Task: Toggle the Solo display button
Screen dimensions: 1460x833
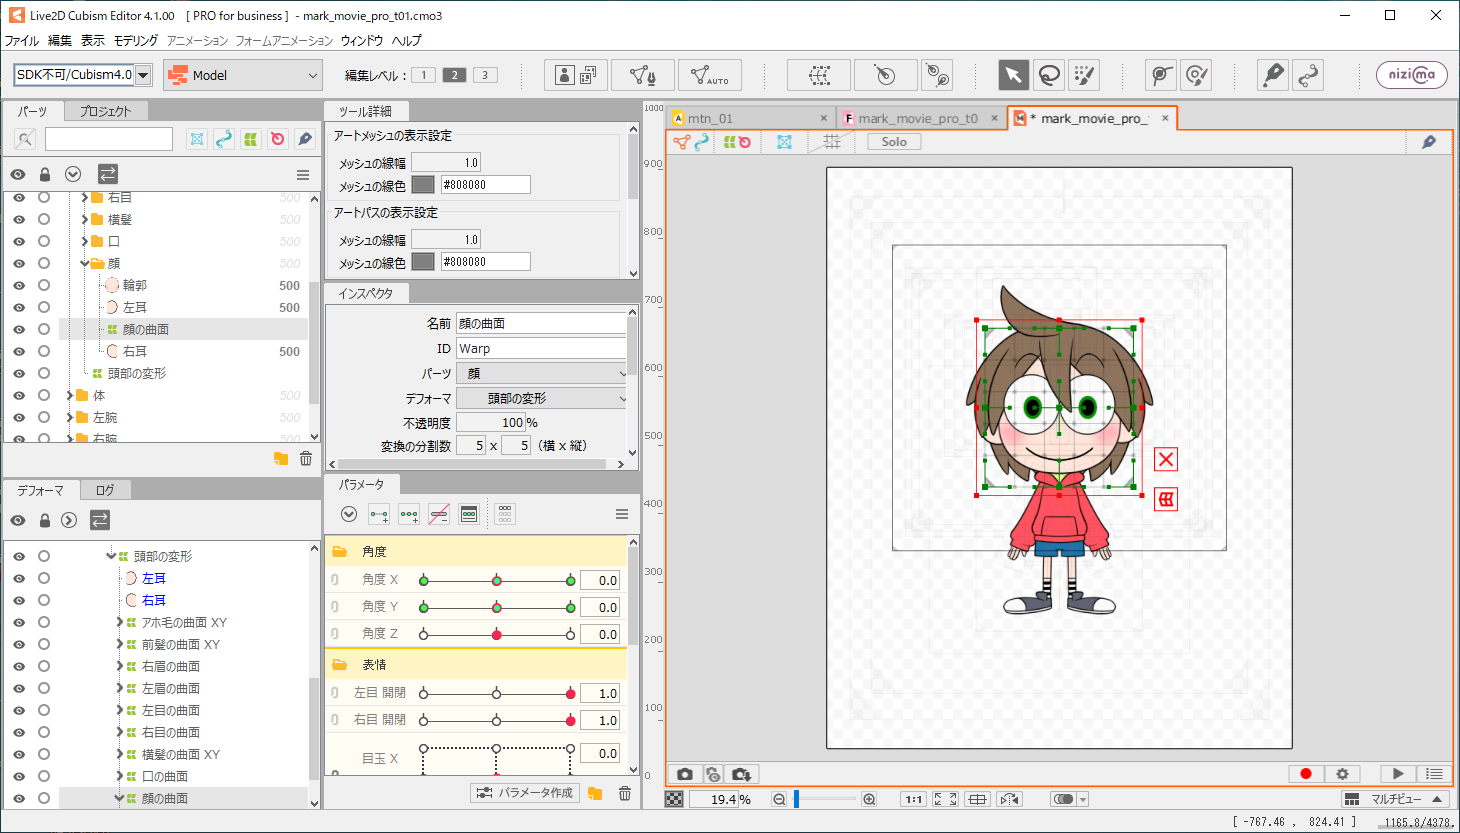Action: click(x=894, y=142)
